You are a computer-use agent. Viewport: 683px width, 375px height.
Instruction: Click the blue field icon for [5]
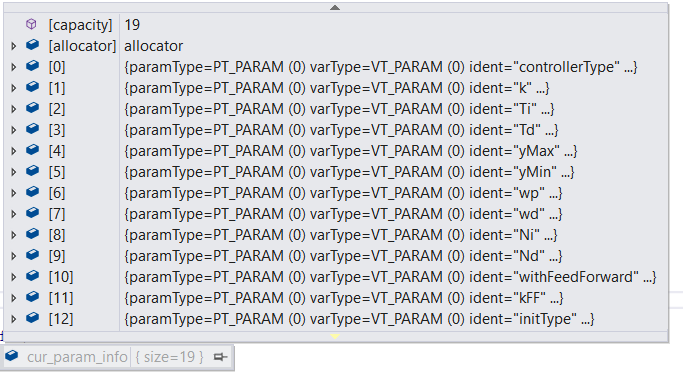tap(32, 170)
